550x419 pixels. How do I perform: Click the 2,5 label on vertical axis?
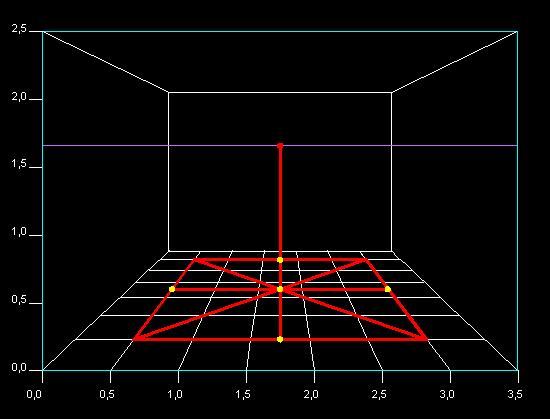pos(19,29)
